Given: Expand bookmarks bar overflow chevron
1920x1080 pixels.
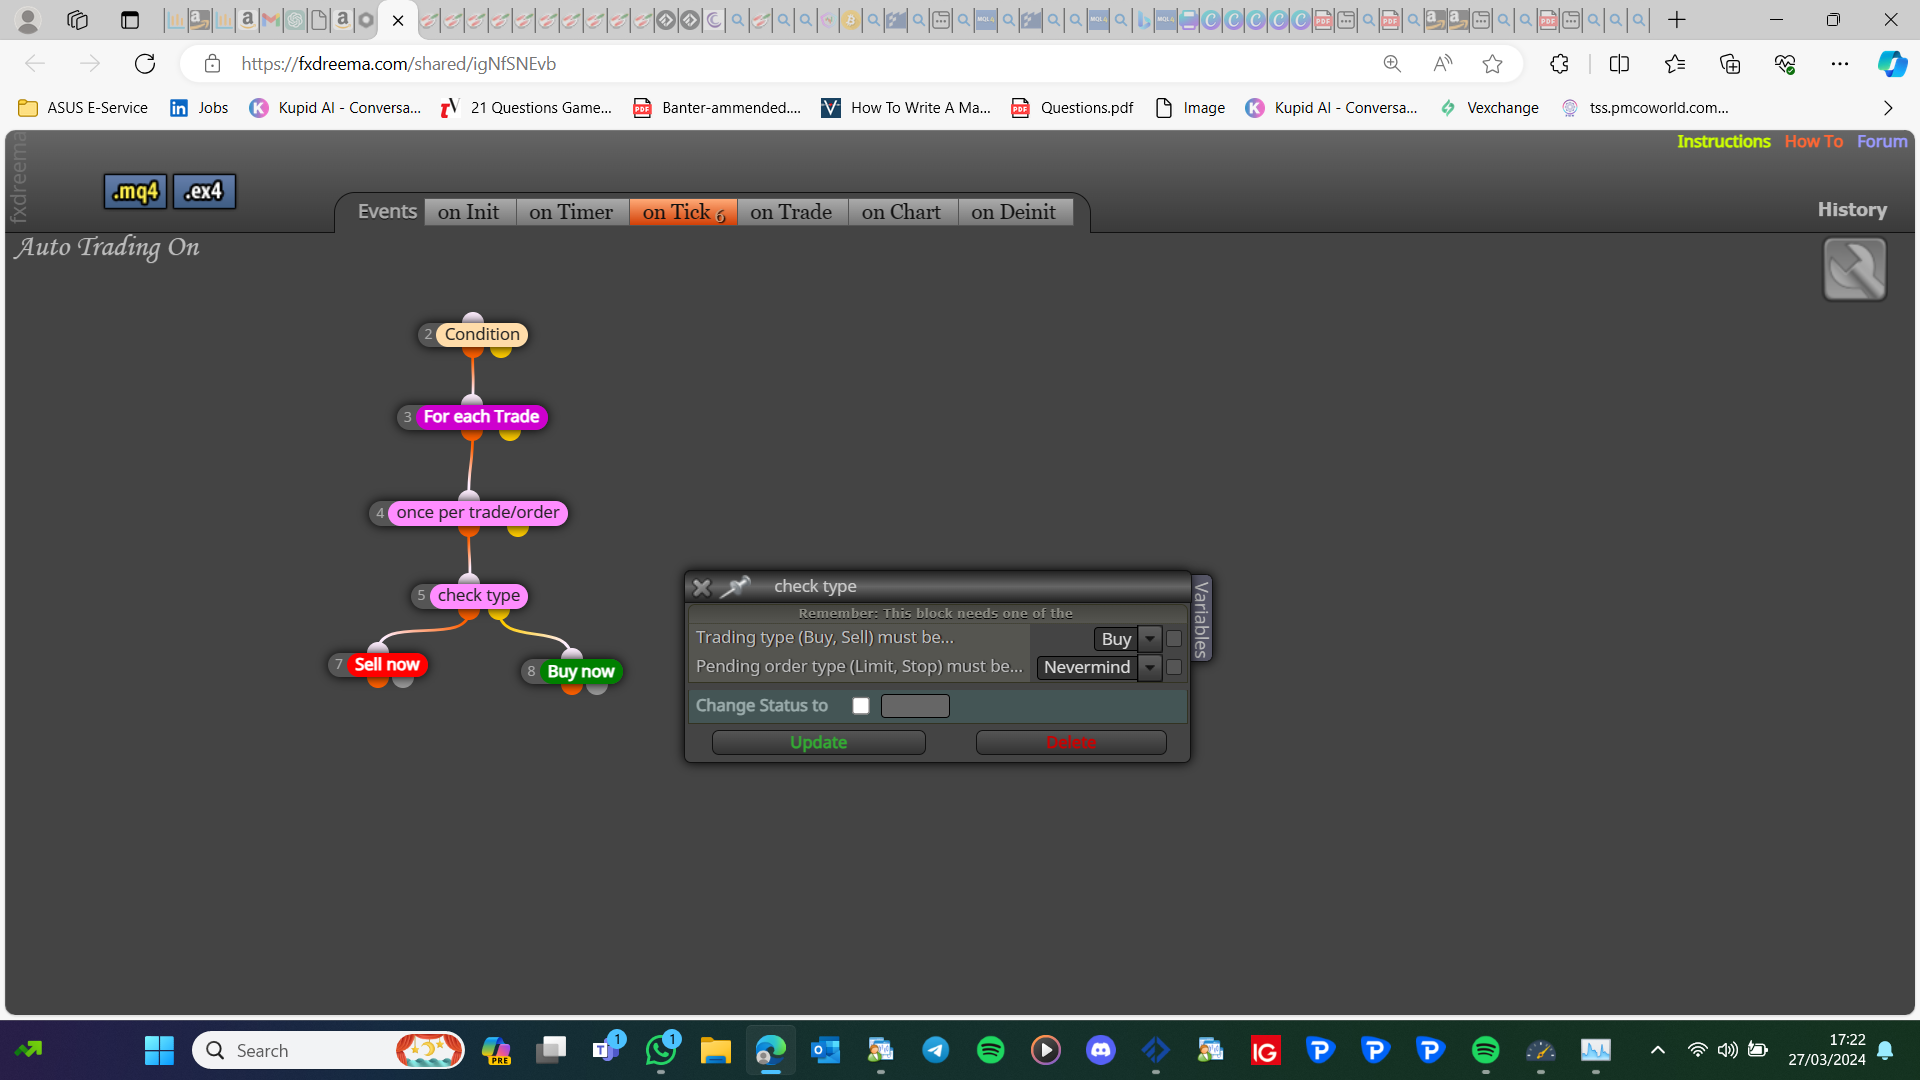Looking at the screenshot, I should [1888, 108].
